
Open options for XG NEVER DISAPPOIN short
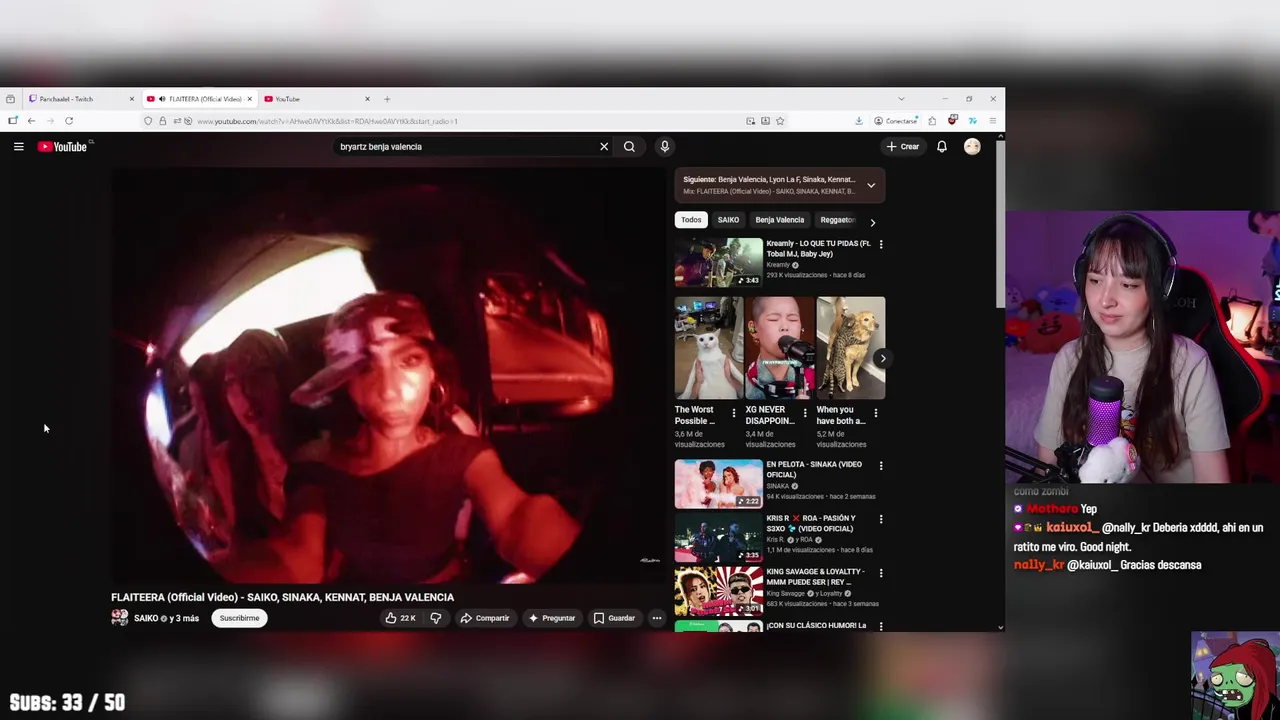(x=805, y=413)
